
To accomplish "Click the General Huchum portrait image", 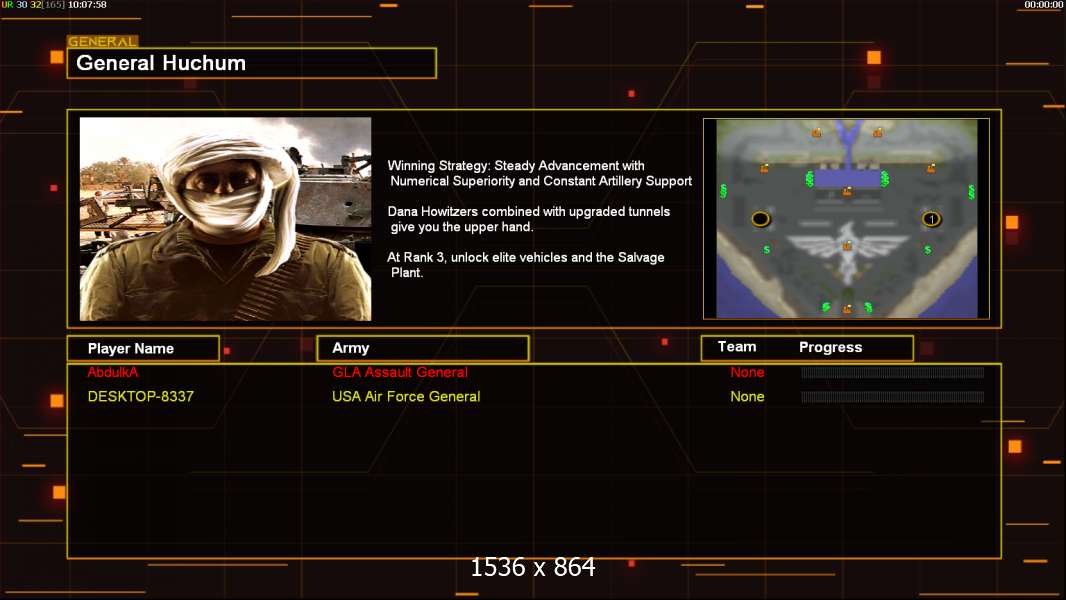I will click(x=225, y=219).
